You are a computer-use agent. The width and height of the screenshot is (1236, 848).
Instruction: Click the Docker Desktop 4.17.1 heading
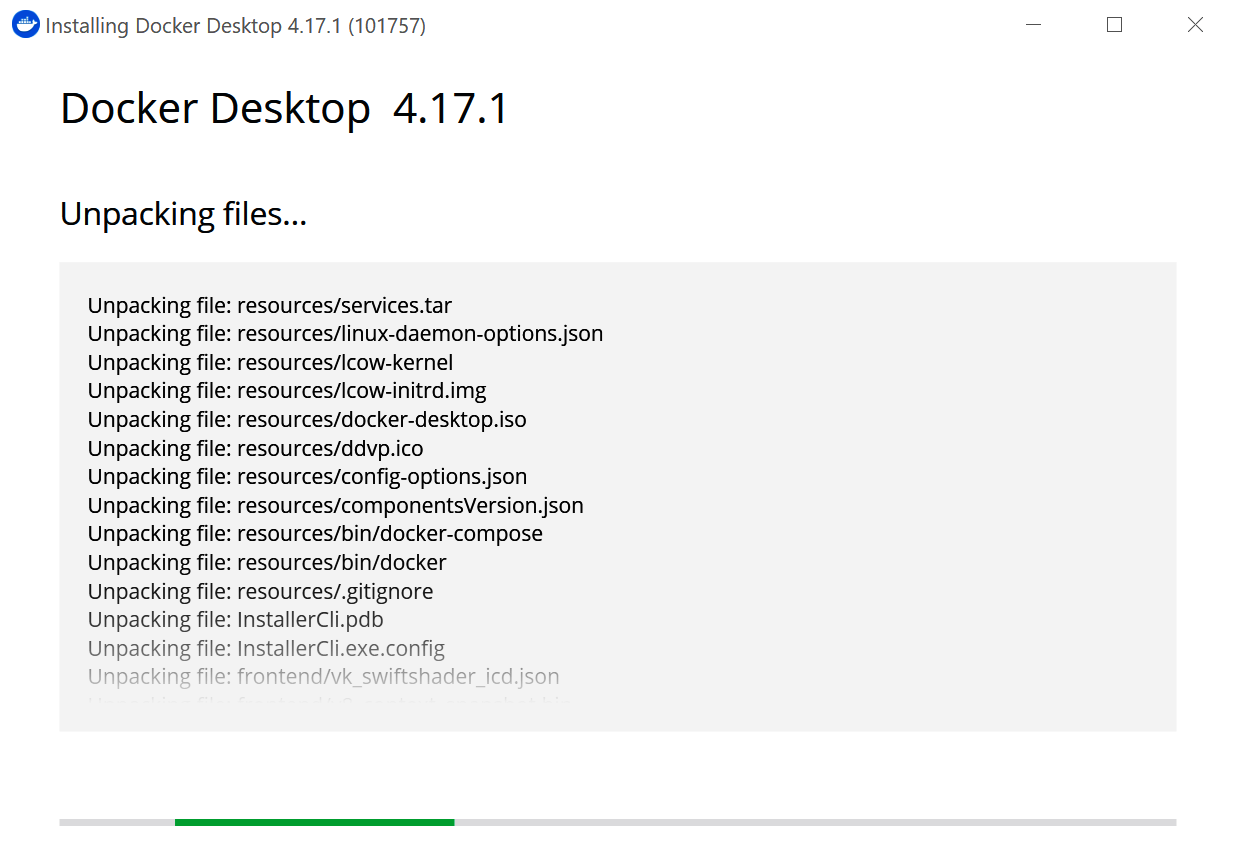[x=283, y=108]
